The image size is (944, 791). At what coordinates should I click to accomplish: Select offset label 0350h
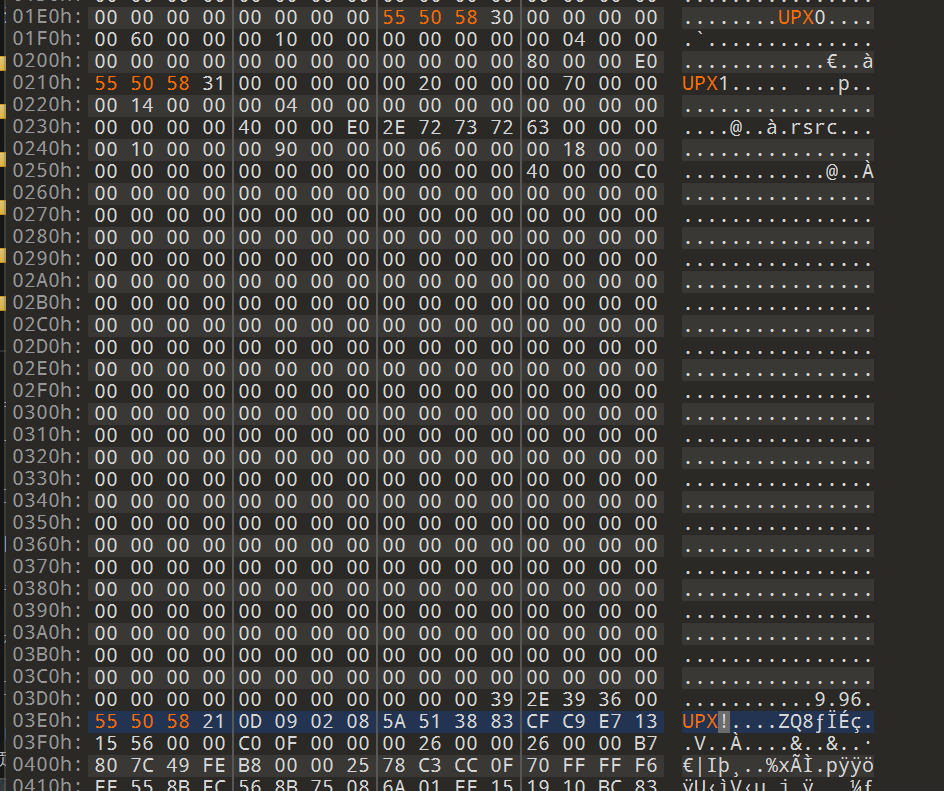46,523
